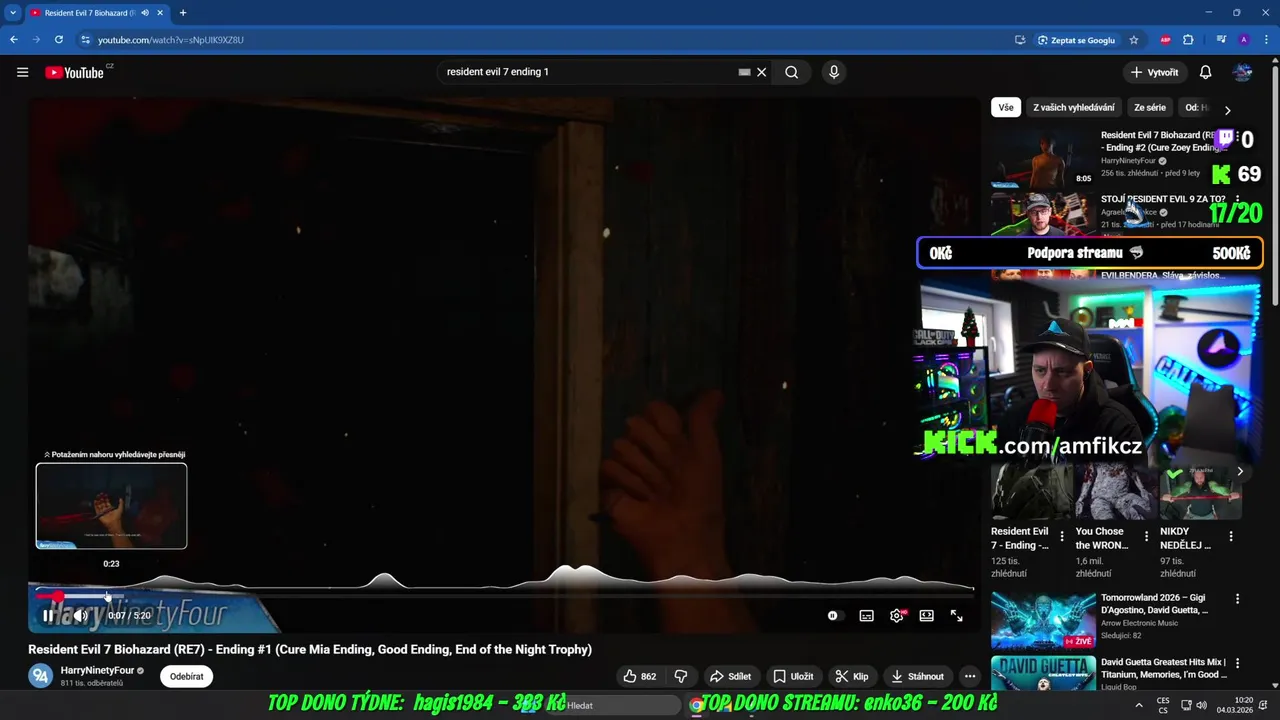
Task: Open Chrome three-dot menu
Action: (x=1265, y=40)
